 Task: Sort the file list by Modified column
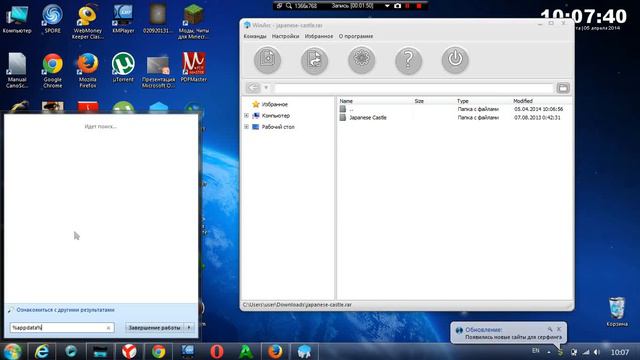click(x=523, y=101)
